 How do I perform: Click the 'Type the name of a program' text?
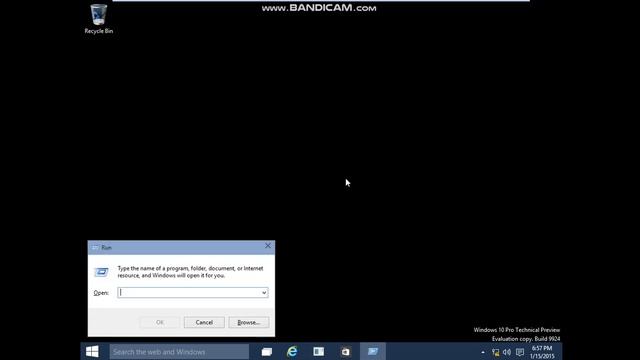[x=190, y=272]
